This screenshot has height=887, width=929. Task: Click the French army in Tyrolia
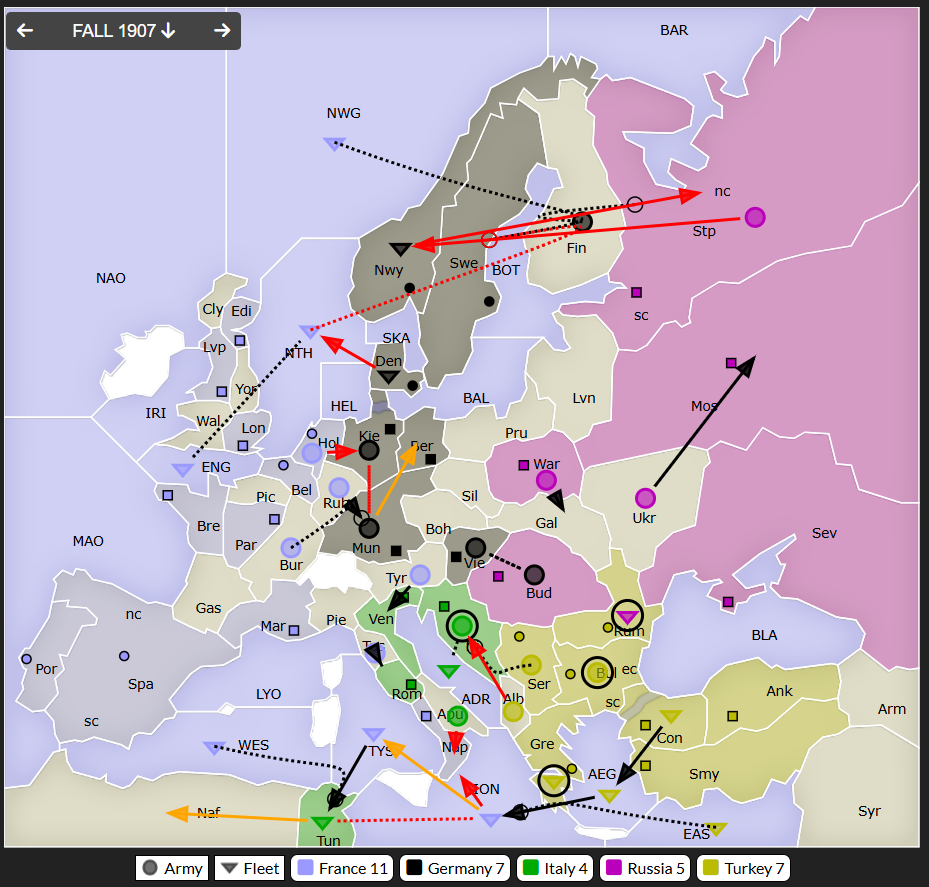coord(420,575)
